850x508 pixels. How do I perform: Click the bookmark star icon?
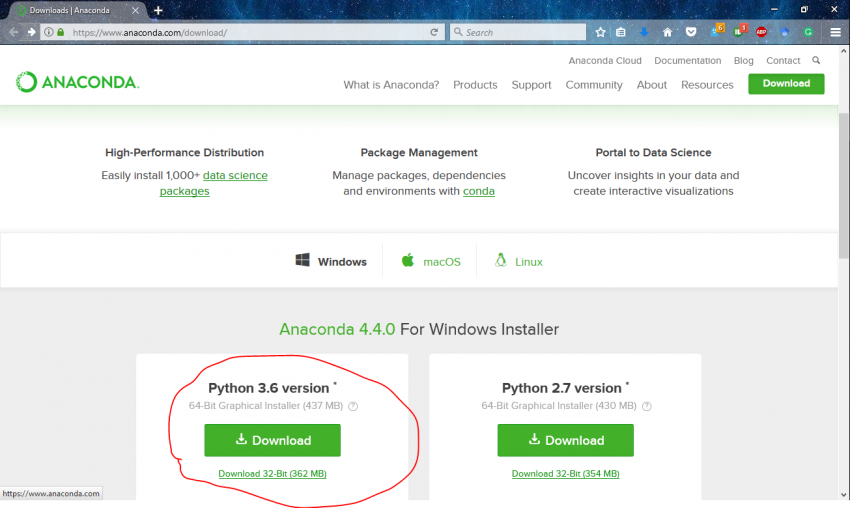click(x=600, y=32)
